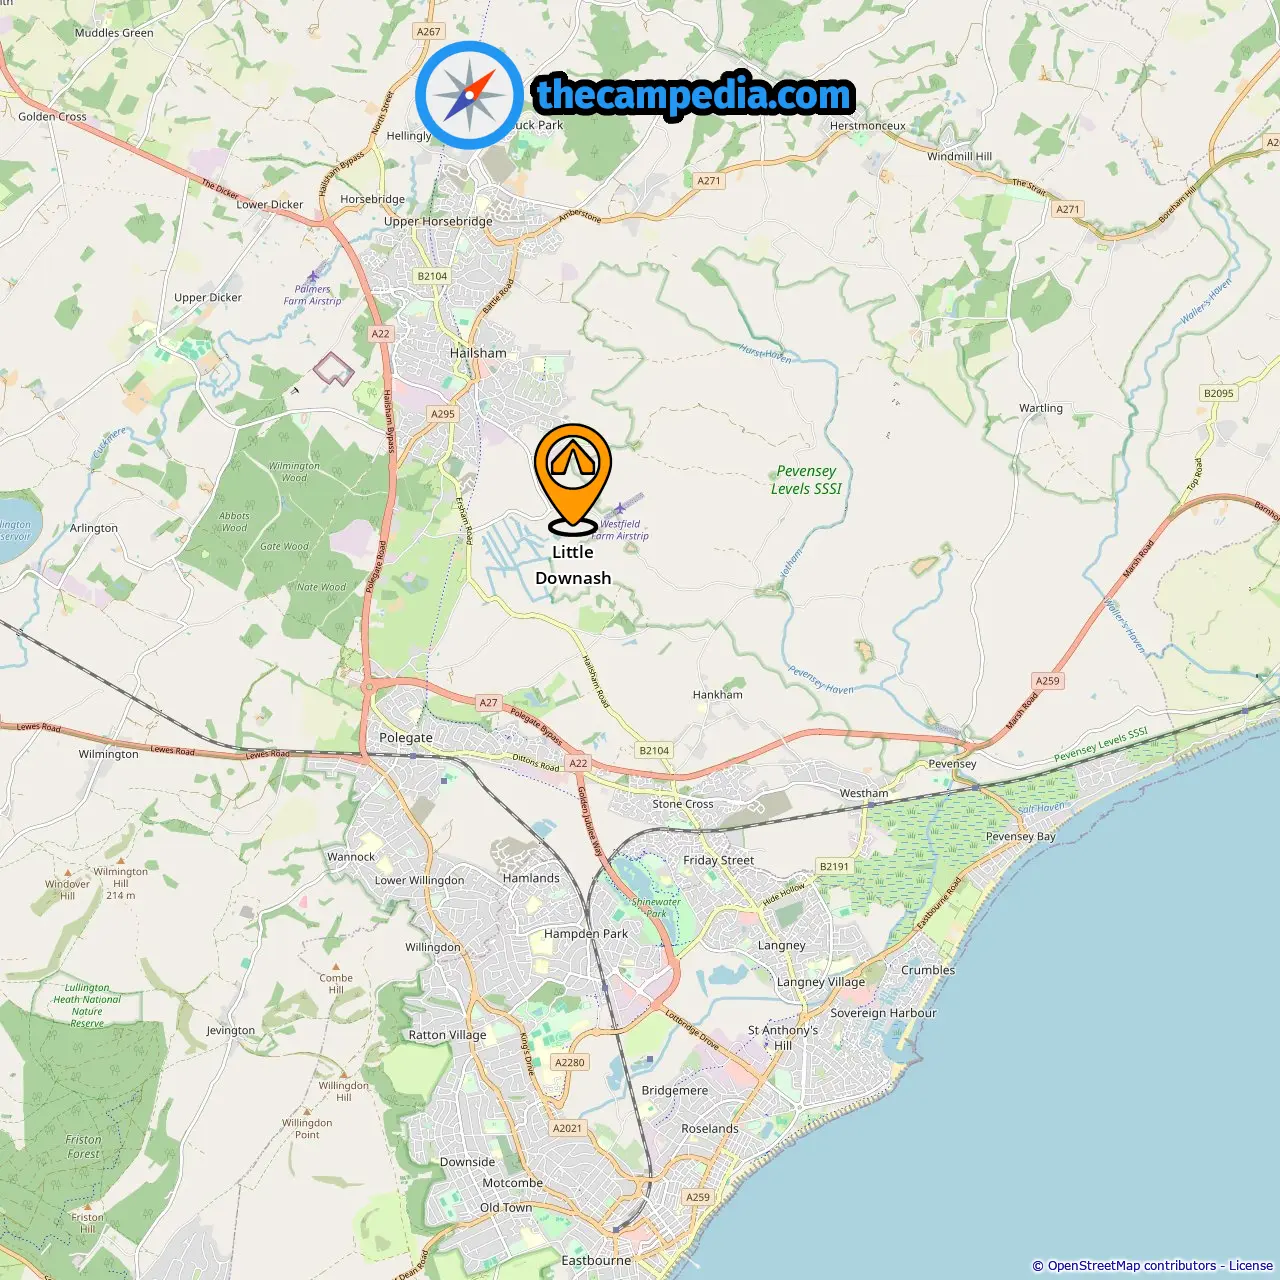The width and height of the screenshot is (1280, 1280).
Task: Select the A27 road shield near Polegate
Action: coord(488,703)
